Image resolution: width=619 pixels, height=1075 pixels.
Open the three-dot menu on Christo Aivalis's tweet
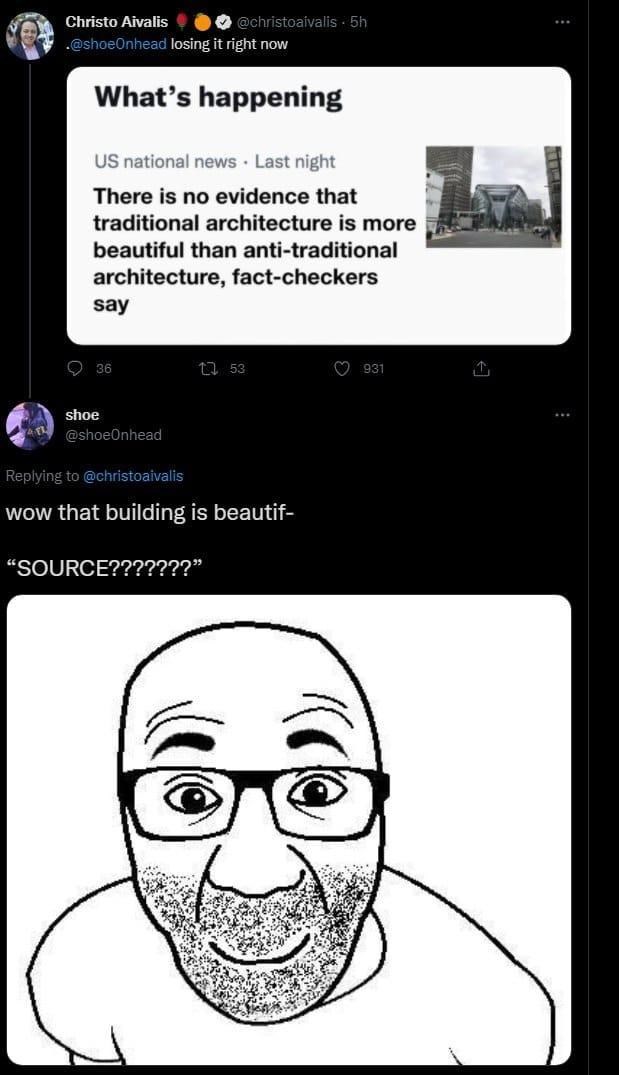point(562,22)
